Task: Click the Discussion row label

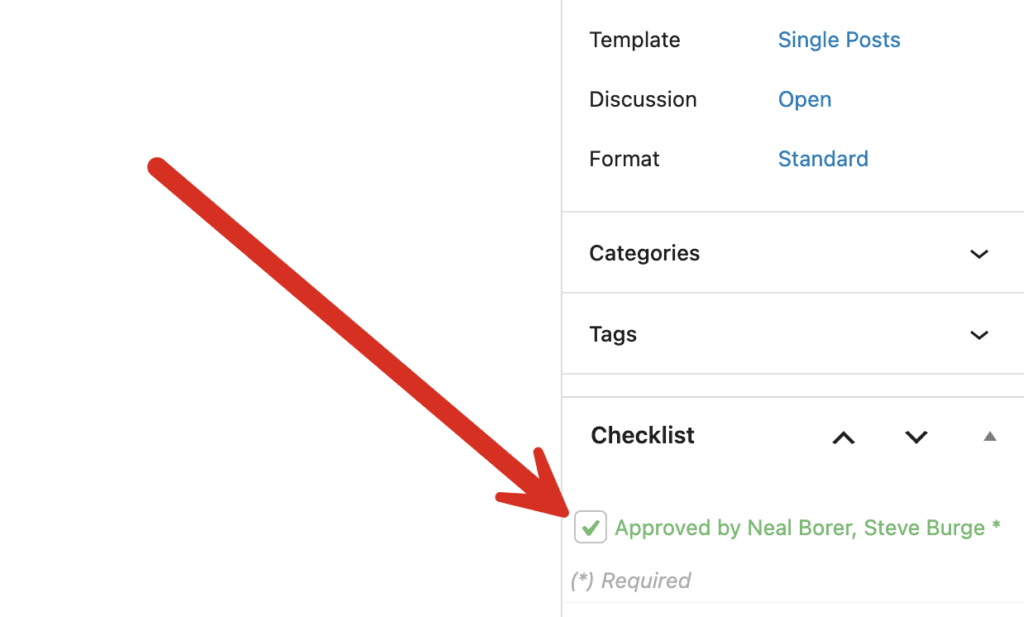Action: (642, 100)
